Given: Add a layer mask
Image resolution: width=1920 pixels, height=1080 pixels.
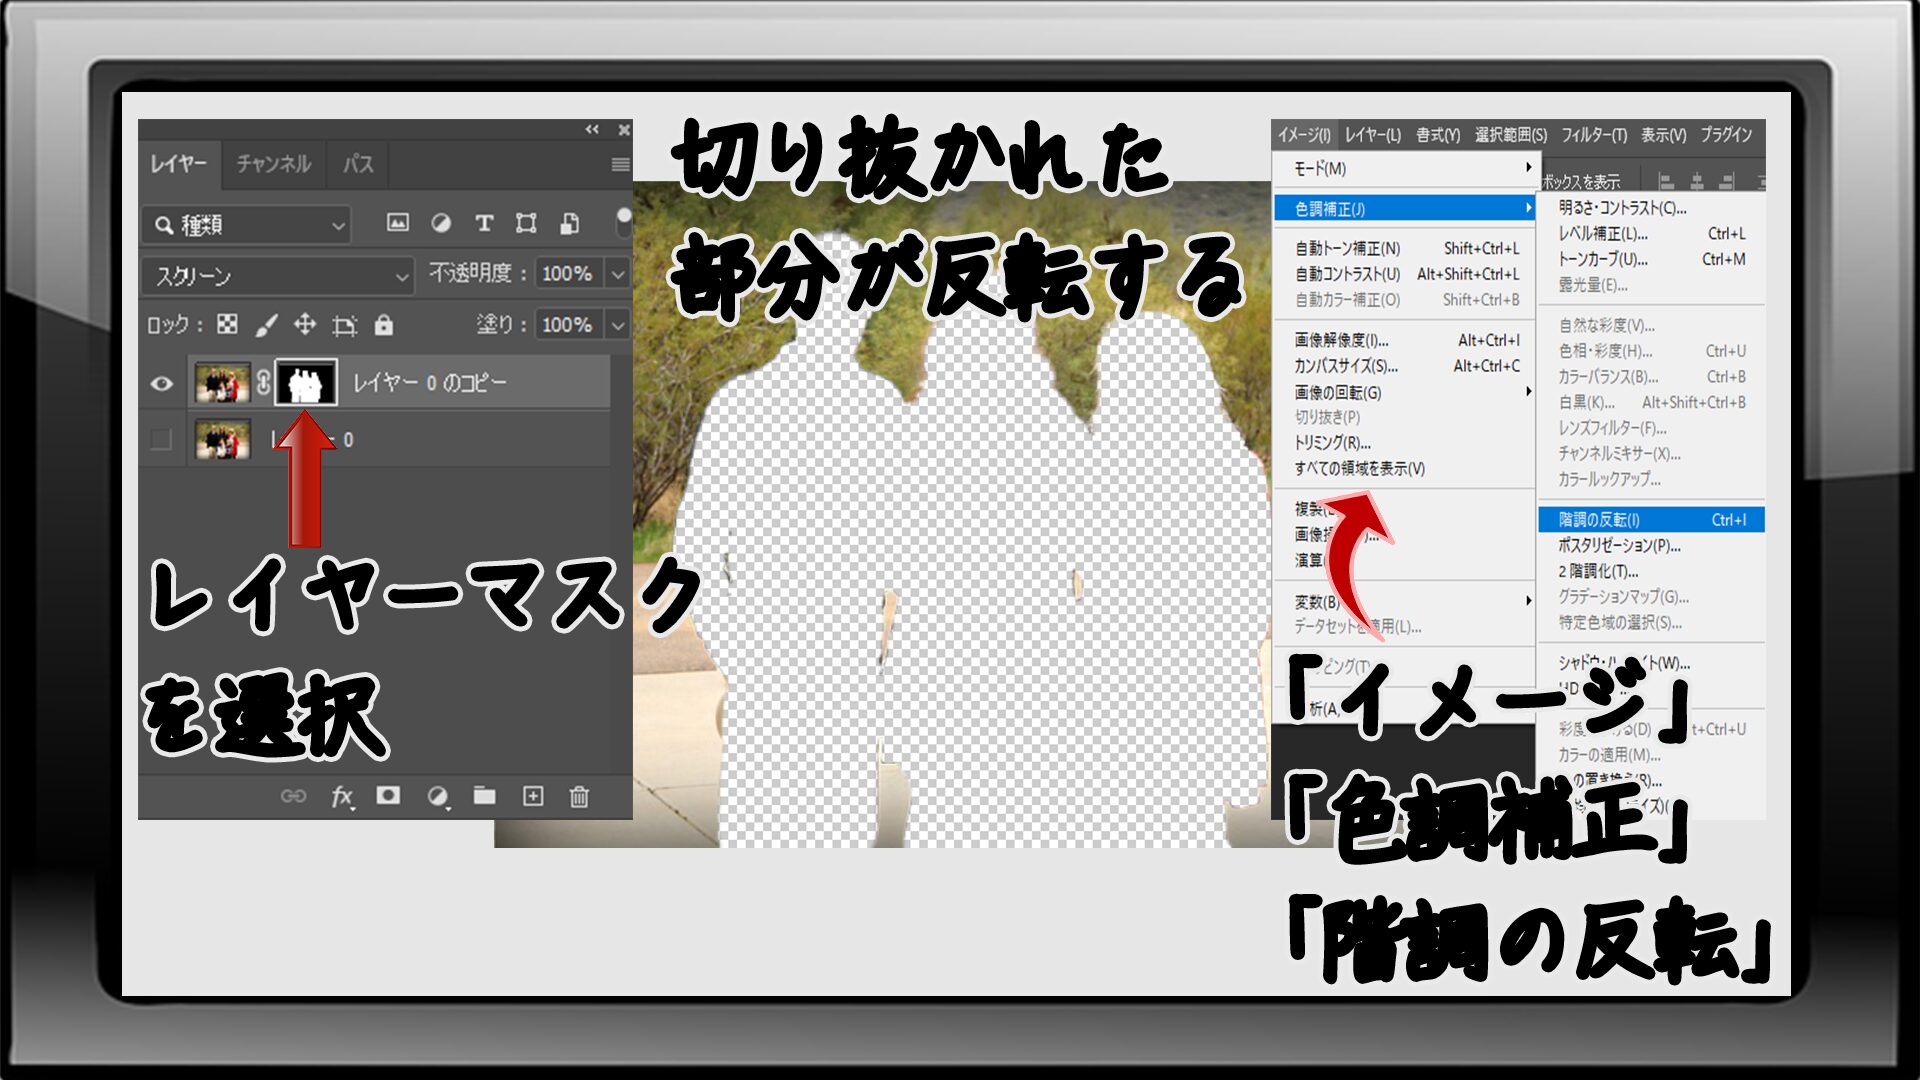Looking at the screenshot, I should (x=388, y=795).
